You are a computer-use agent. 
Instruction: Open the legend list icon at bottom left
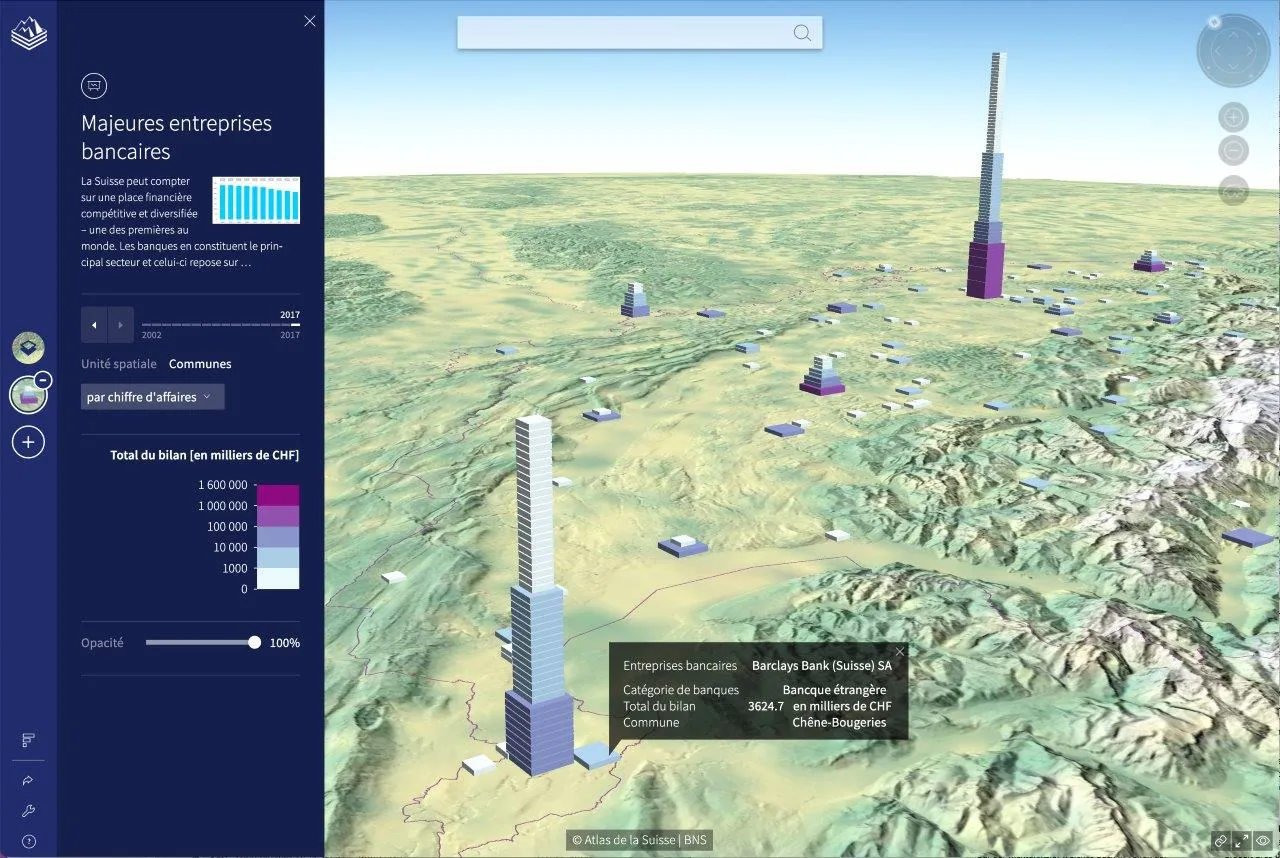pyautogui.click(x=28, y=740)
